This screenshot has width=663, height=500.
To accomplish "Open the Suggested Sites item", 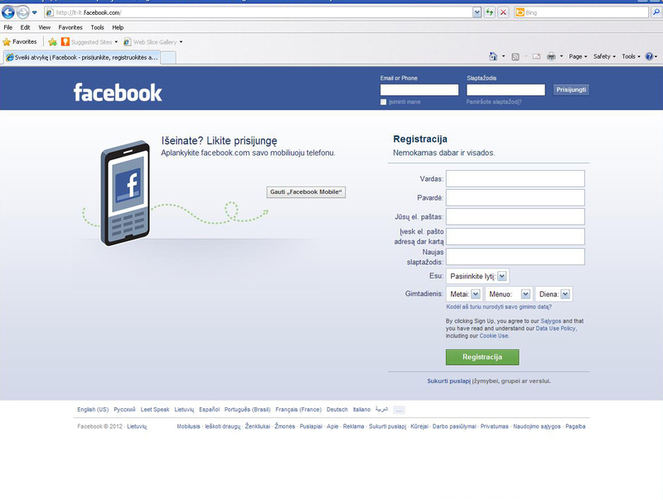I will [89, 42].
